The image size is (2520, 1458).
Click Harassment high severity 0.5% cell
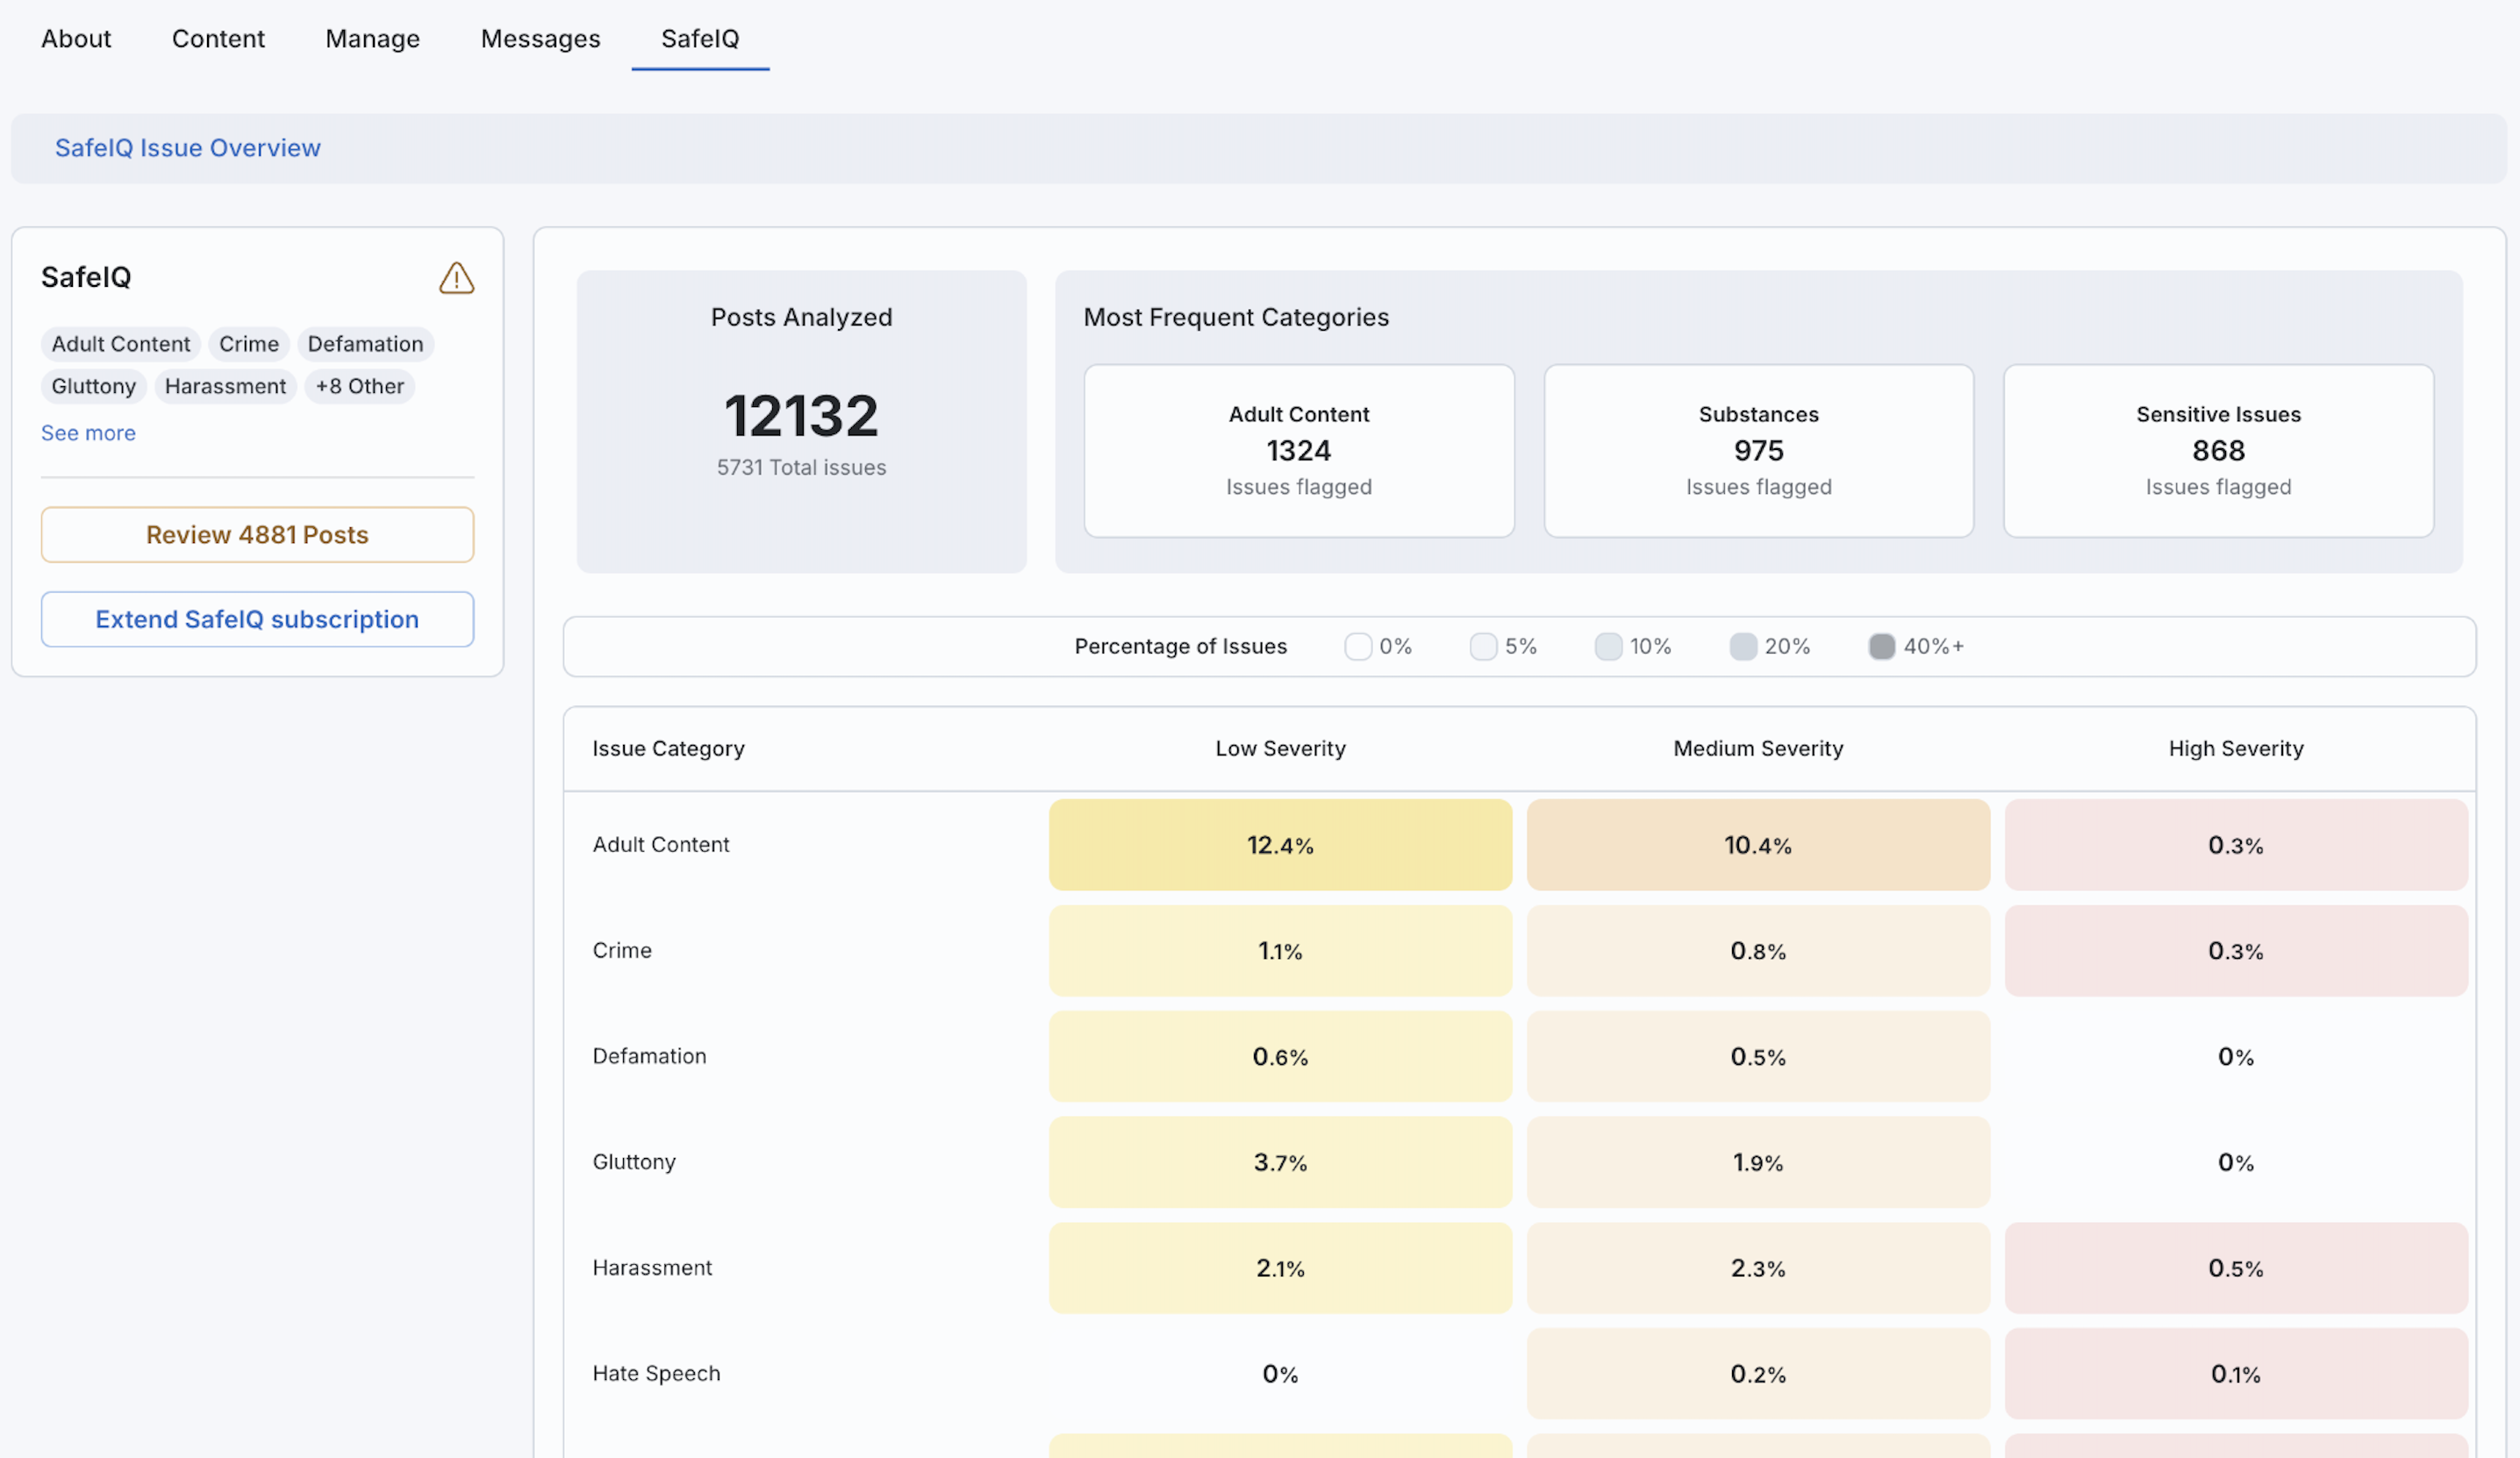point(2236,1268)
